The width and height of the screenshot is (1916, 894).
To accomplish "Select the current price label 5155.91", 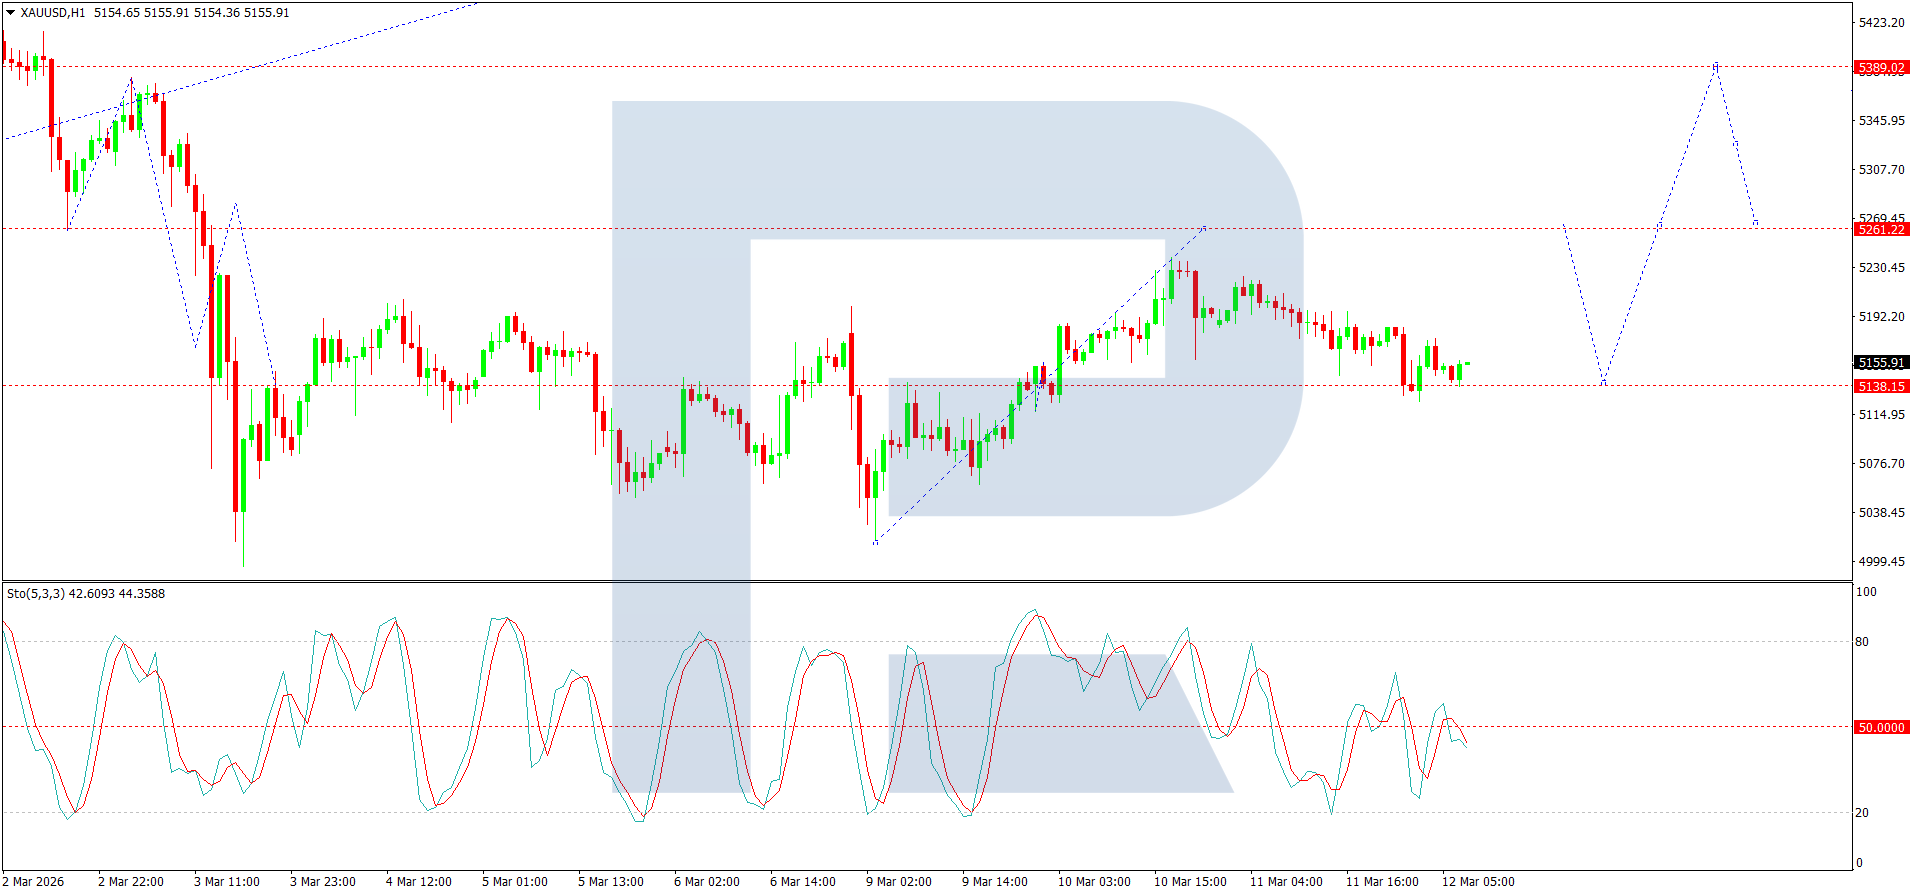I will [1881, 363].
